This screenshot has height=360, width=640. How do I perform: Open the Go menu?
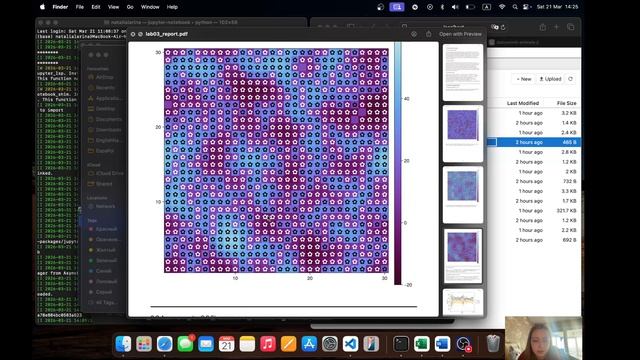pos(130,7)
